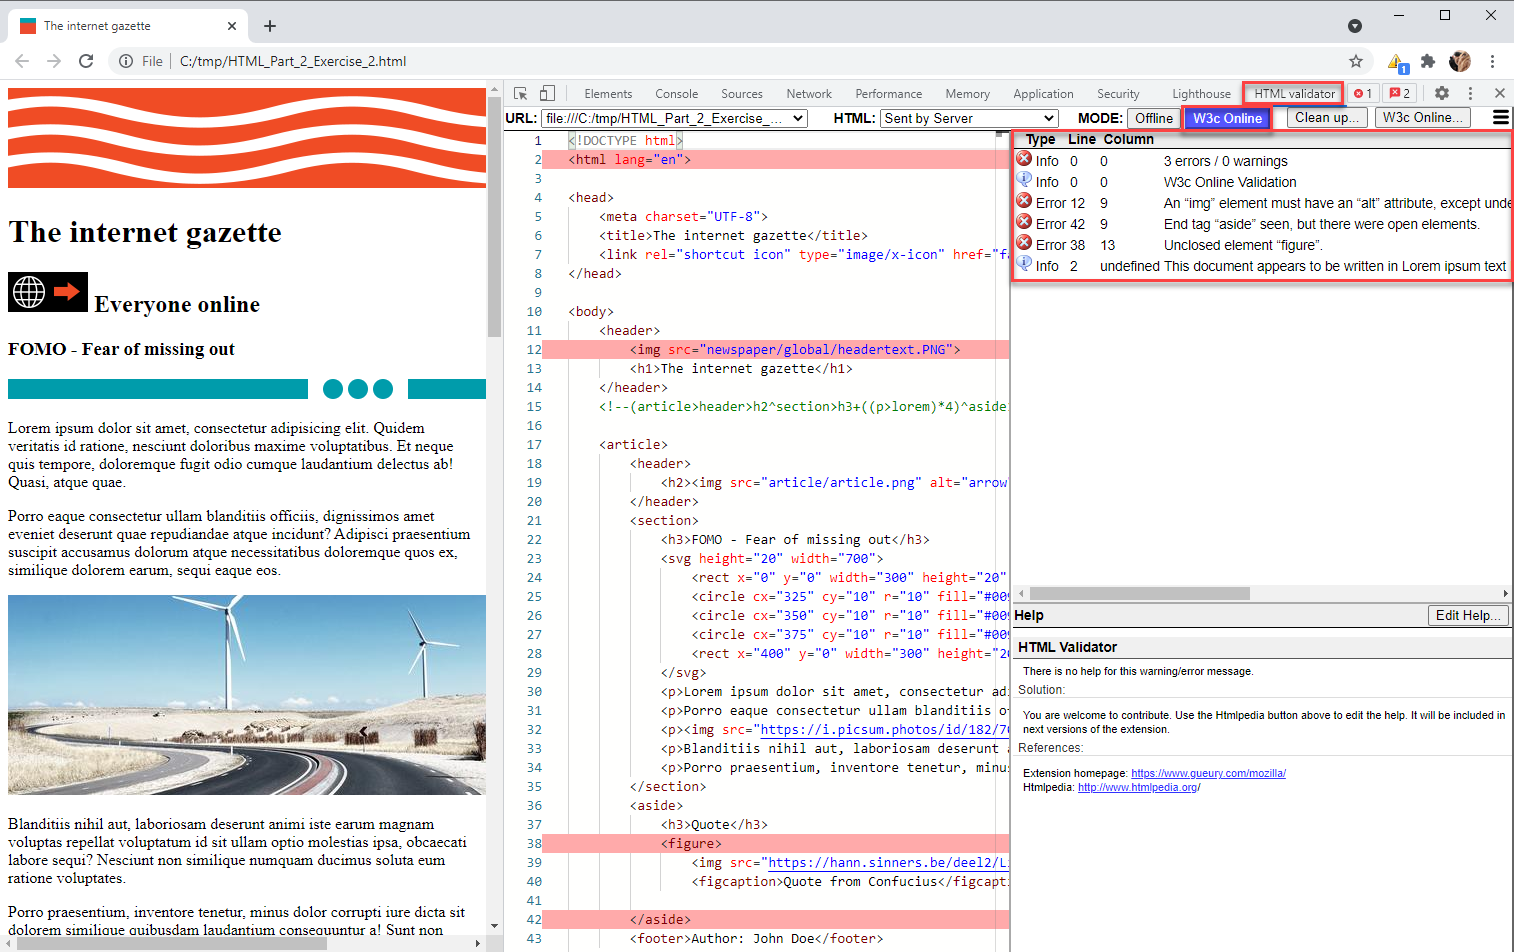Open the HTML validator tab
Image resolution: width=1514 pixels, height=952 pixels.
point(1292,92)
